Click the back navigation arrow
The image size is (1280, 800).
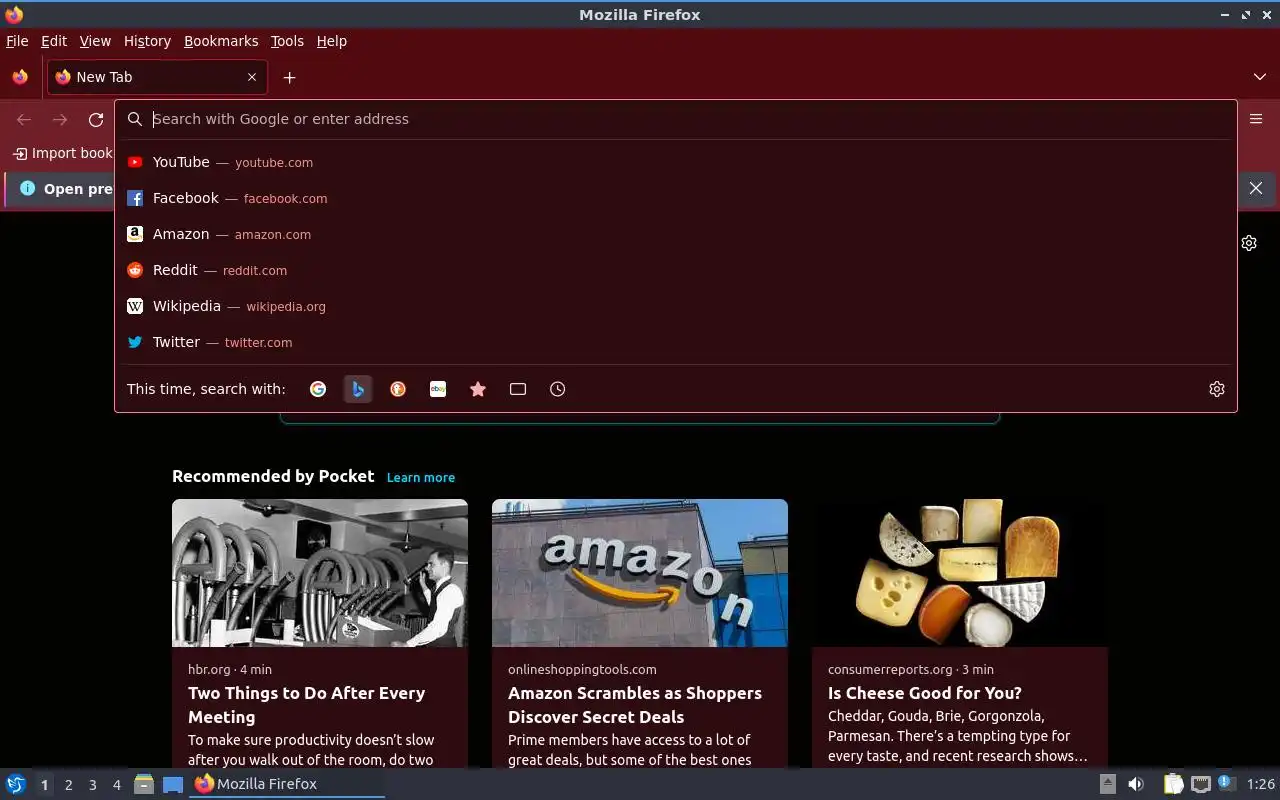[x=24, y=119]
